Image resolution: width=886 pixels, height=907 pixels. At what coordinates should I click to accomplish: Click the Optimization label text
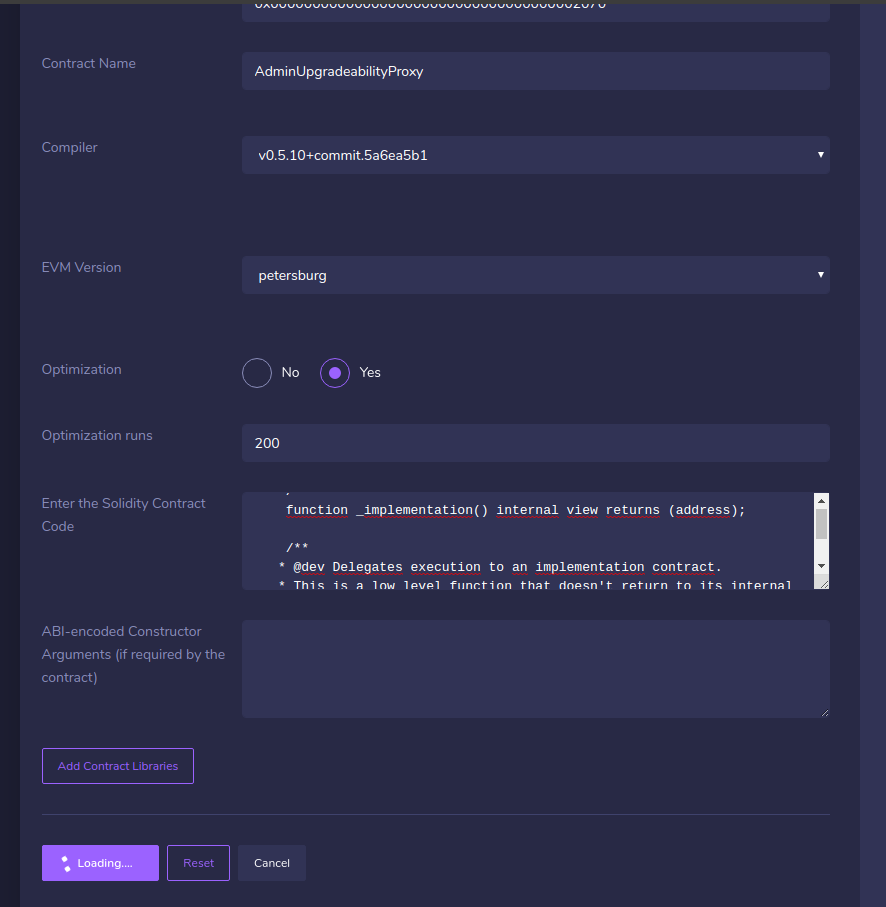[82, 369]
